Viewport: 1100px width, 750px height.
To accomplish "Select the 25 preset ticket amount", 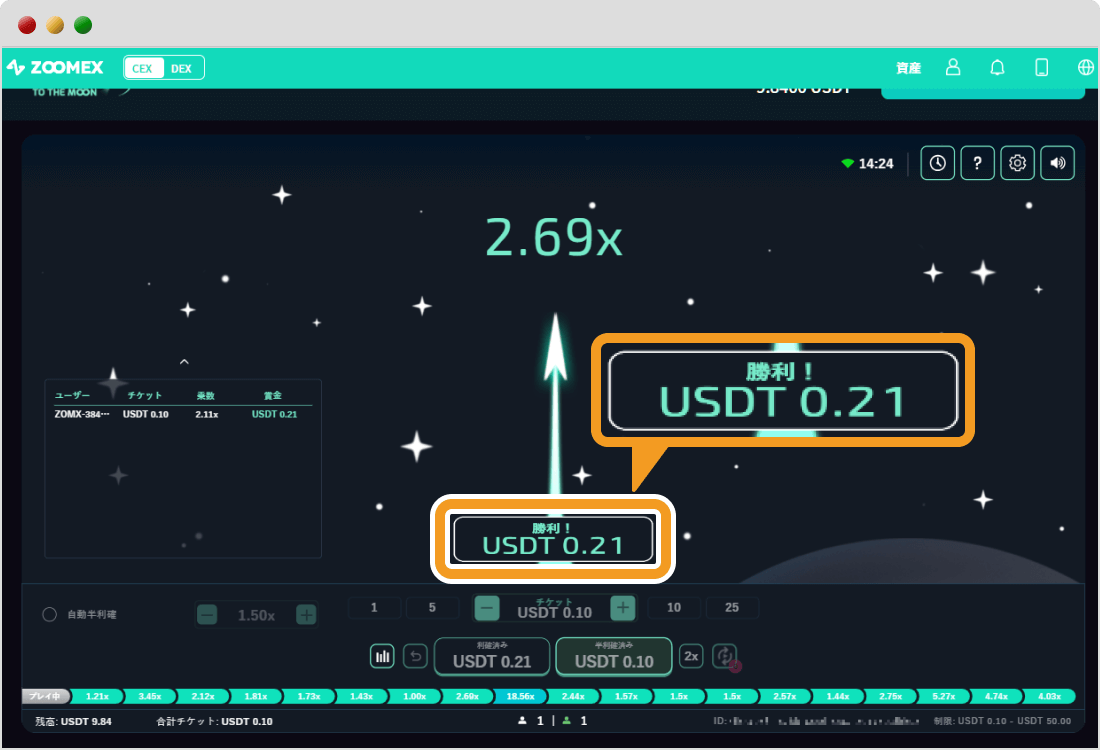I will click(x=732, y=608).
